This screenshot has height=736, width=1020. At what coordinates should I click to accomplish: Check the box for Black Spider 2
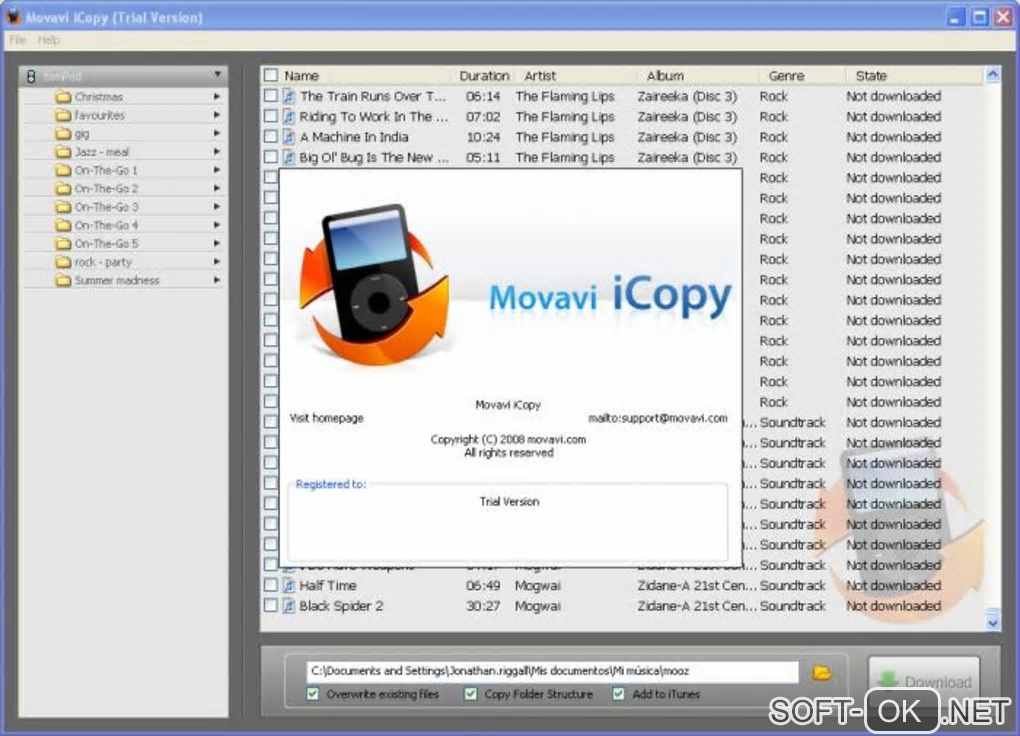271,605
